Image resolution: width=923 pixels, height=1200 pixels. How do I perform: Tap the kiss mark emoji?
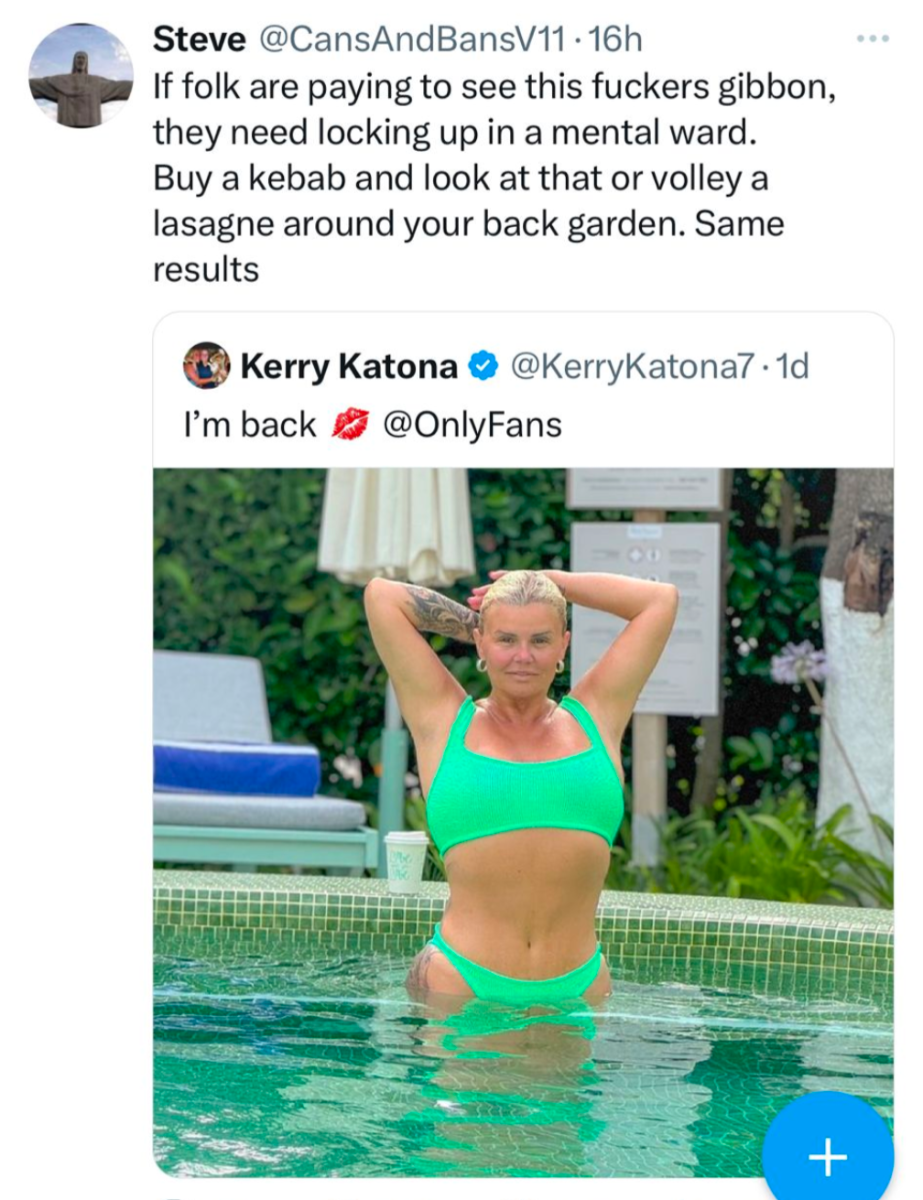(x=349, y=425)
